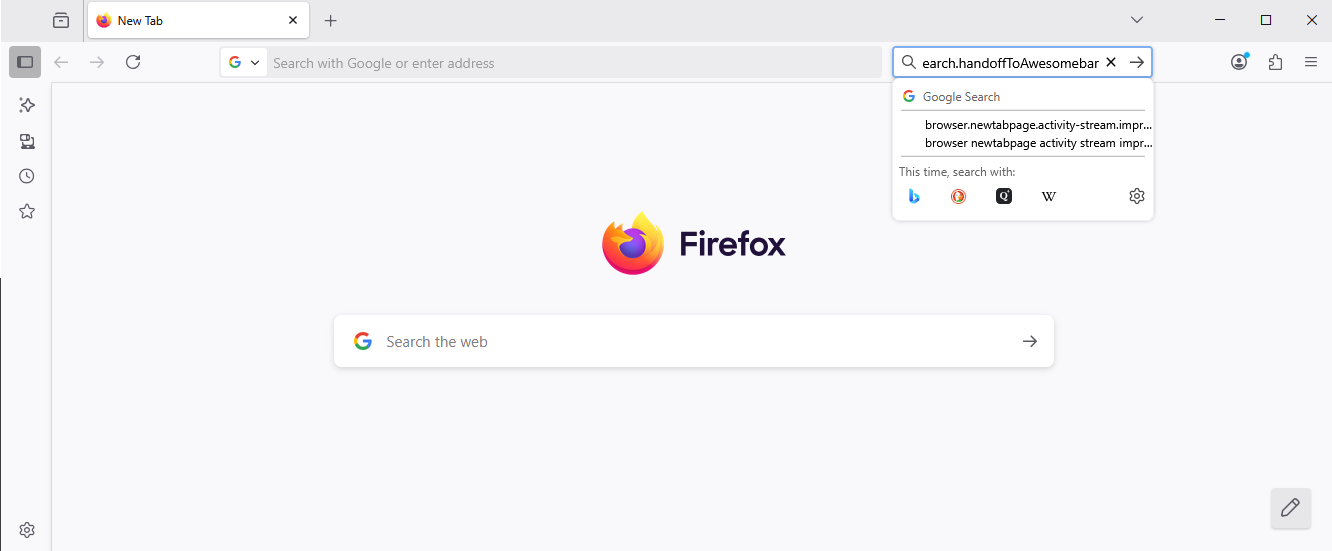Open the History sidebar panel
The width and height of the screenshot is (1332, 551).
pos(27,176)
